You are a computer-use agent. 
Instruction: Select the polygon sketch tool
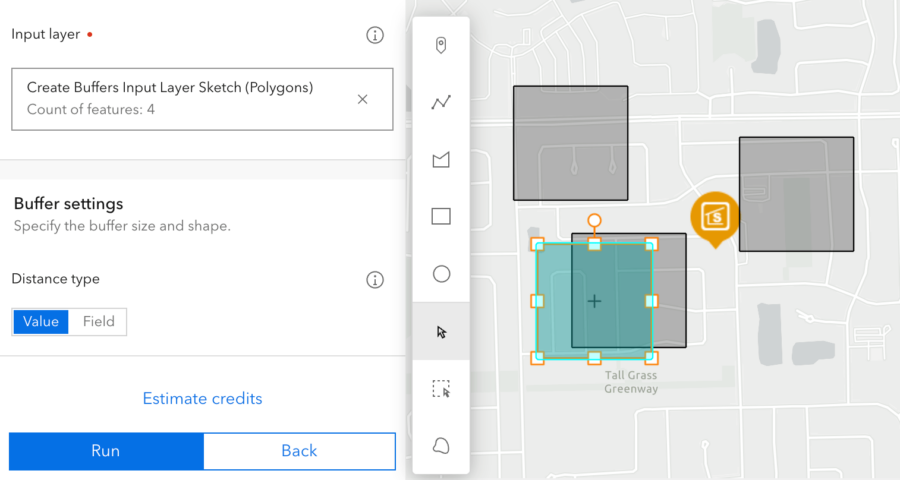click(x=441, y=159)
